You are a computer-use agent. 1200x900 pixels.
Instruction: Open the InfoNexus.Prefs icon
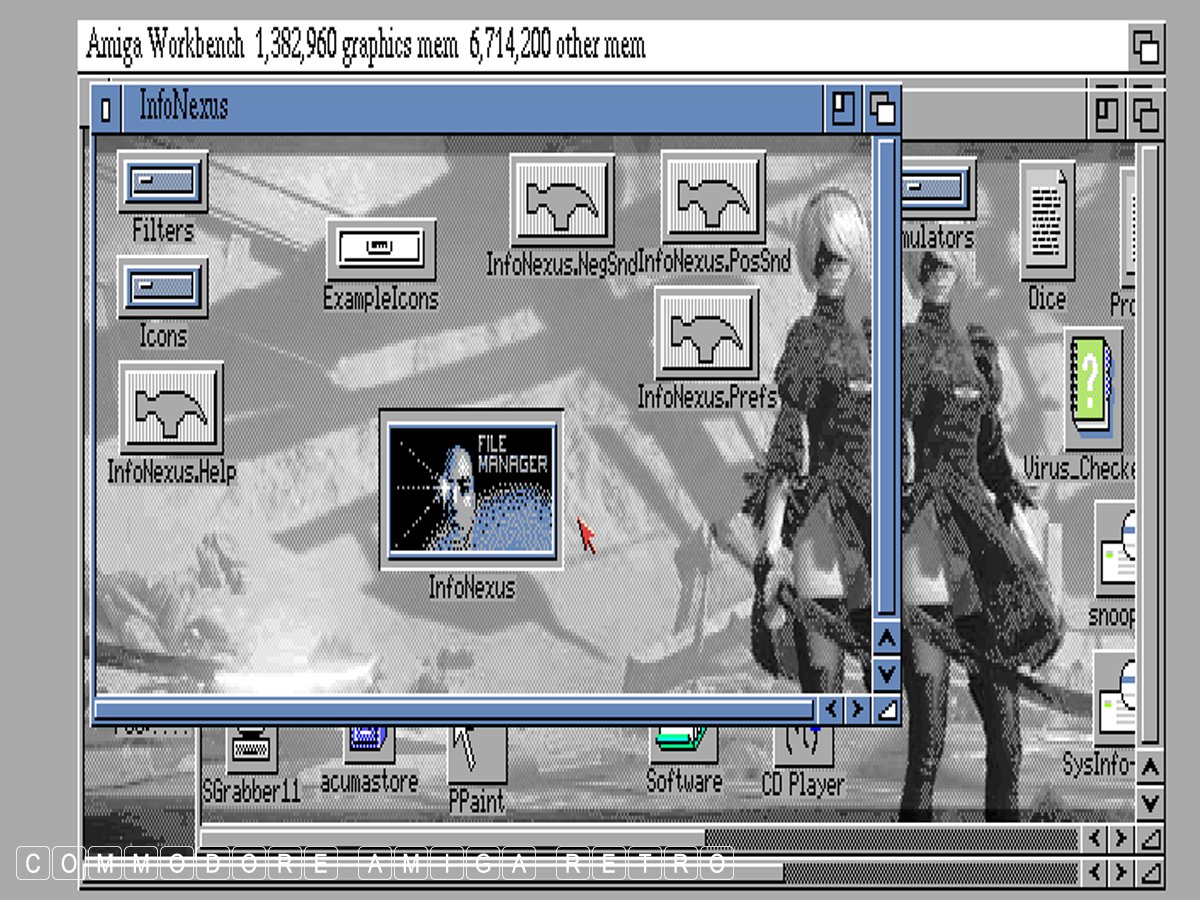tap(706, 334)
